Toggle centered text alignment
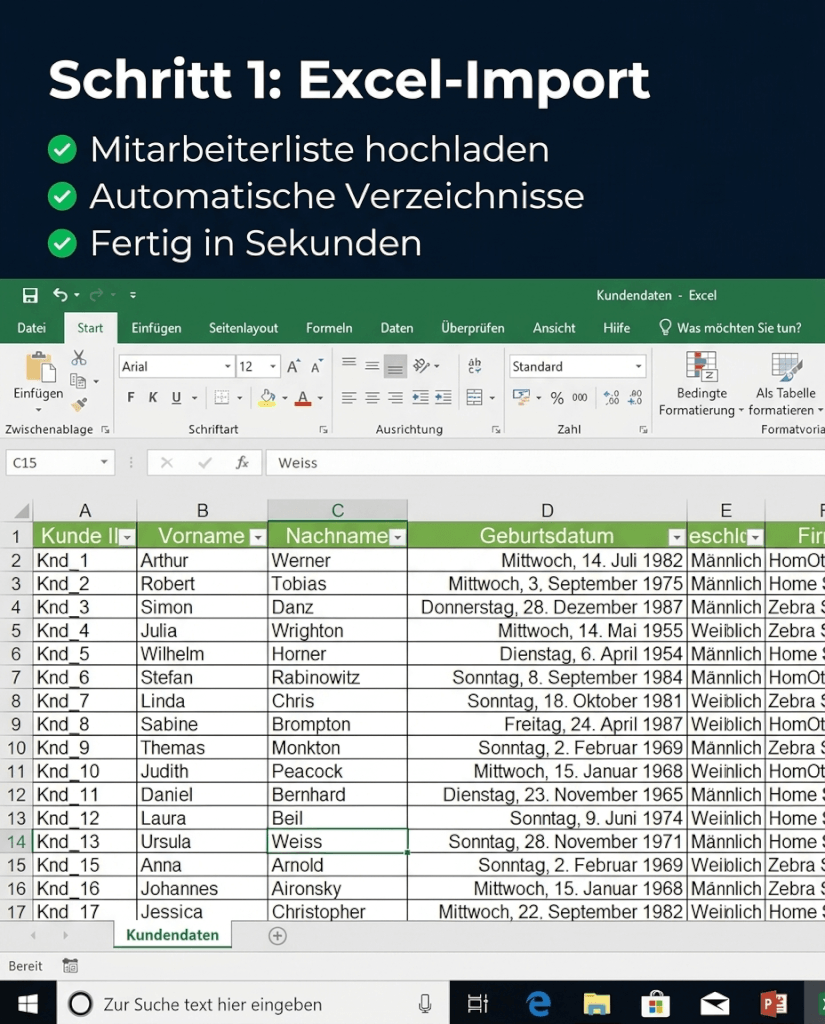825x1024 pixels. [372, 397]
